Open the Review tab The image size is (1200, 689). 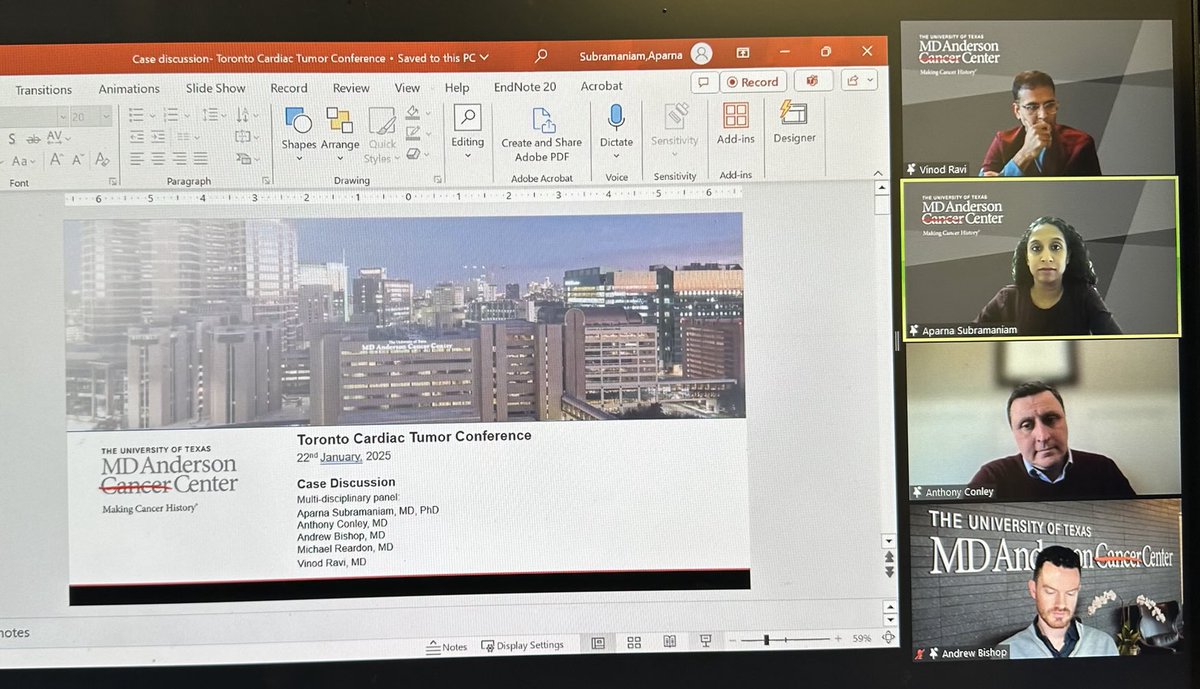[351, 88]
